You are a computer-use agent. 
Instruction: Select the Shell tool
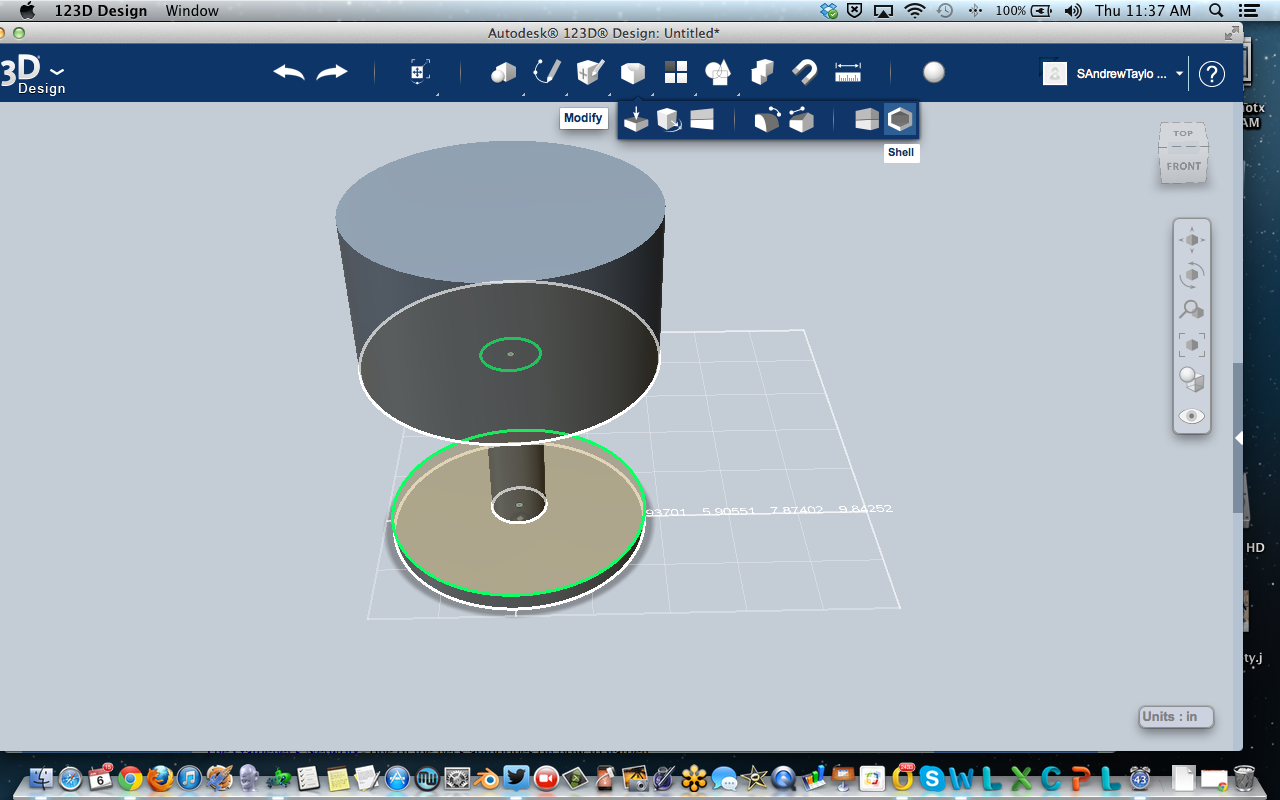(899, 118)
